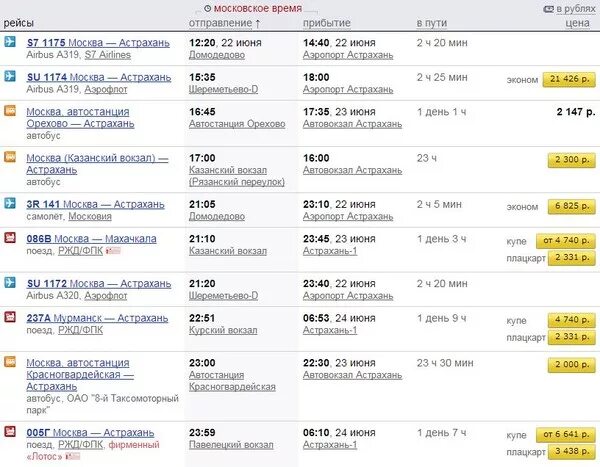Open train 086В Москва — Махачкала
600x467 pixels.
(91, 238)
